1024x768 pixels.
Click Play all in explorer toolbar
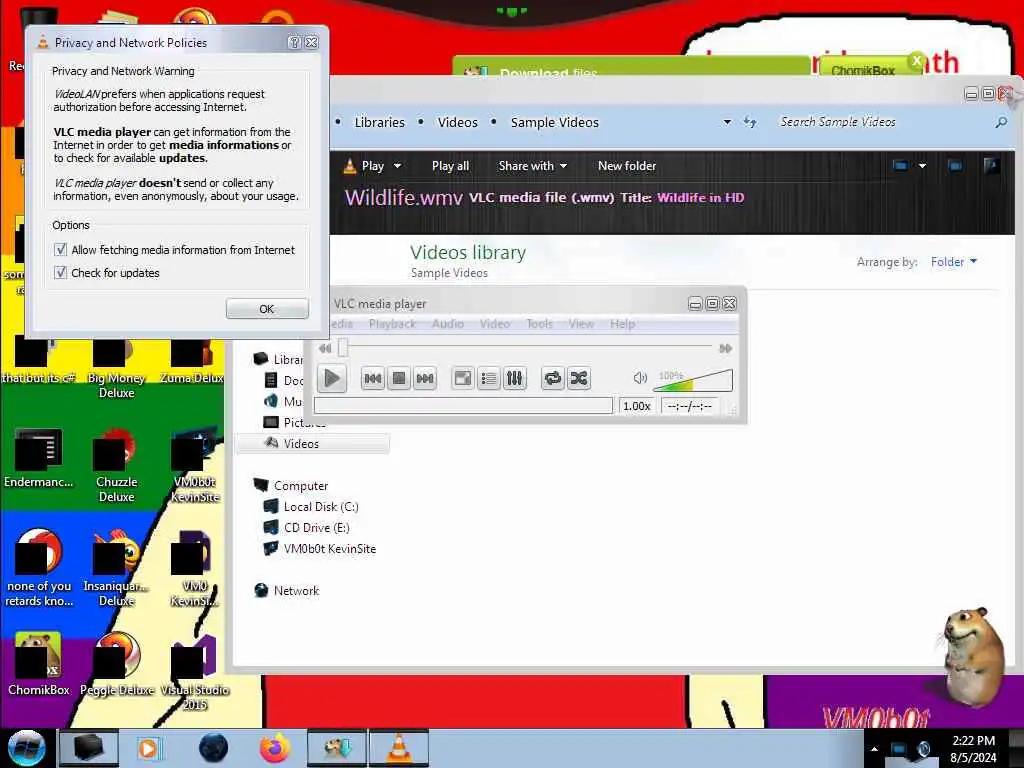coord(450,166)
